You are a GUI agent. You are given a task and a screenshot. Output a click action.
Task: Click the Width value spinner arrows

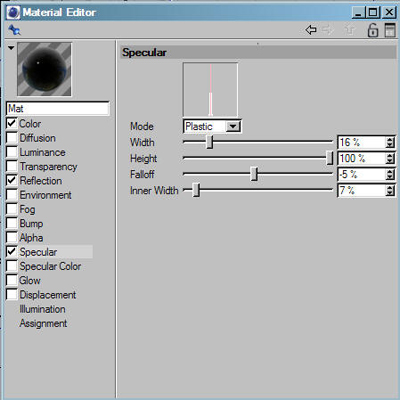coord(390,142)
